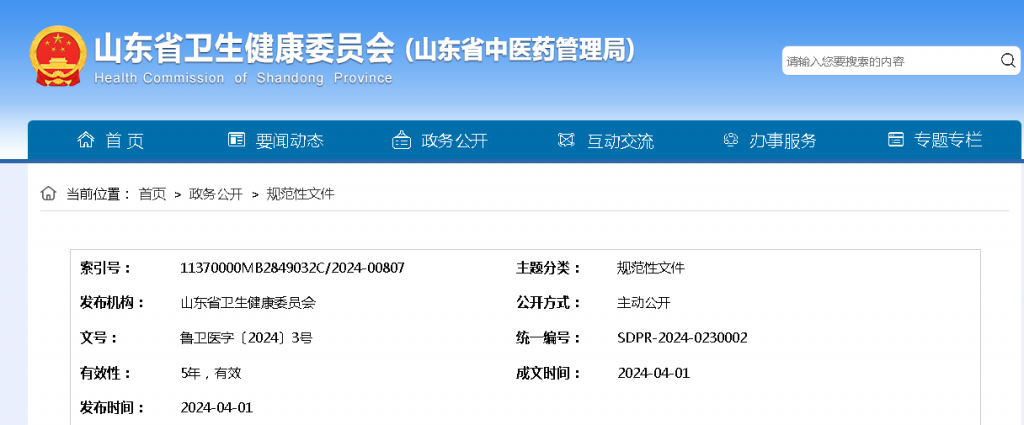Viewport: 1024px width, 425px height.
Task: Click the national emblem logo
Action: [x=57, y=55]
